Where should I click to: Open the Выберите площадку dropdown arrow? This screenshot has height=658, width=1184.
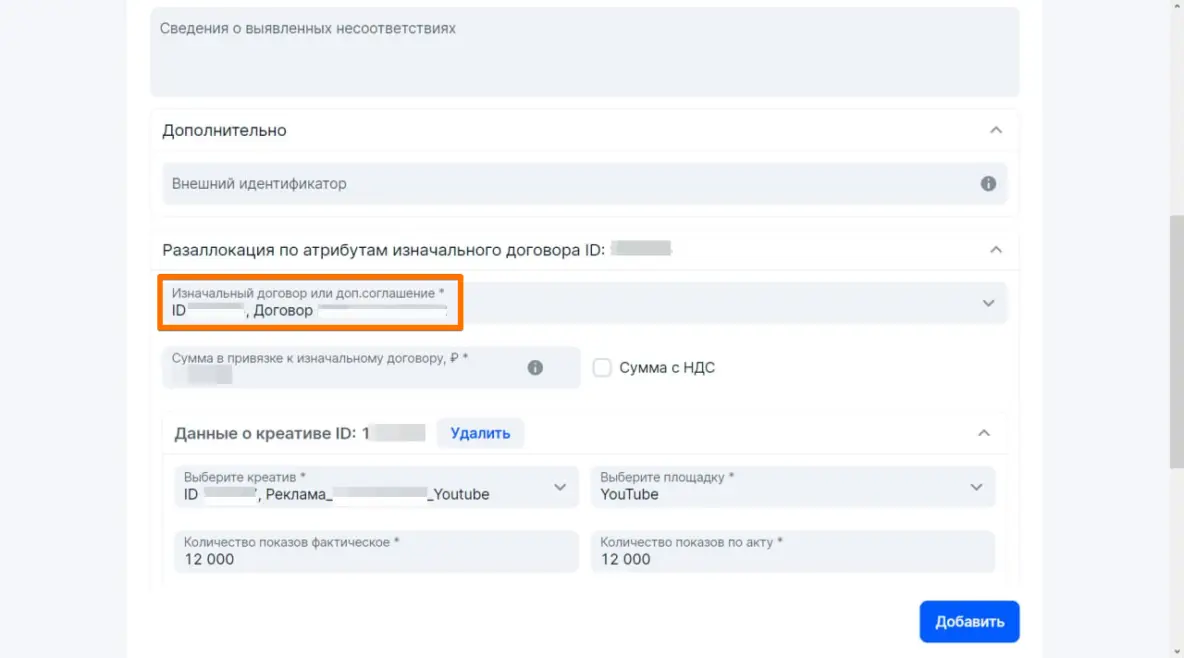(x=976, y=487)
